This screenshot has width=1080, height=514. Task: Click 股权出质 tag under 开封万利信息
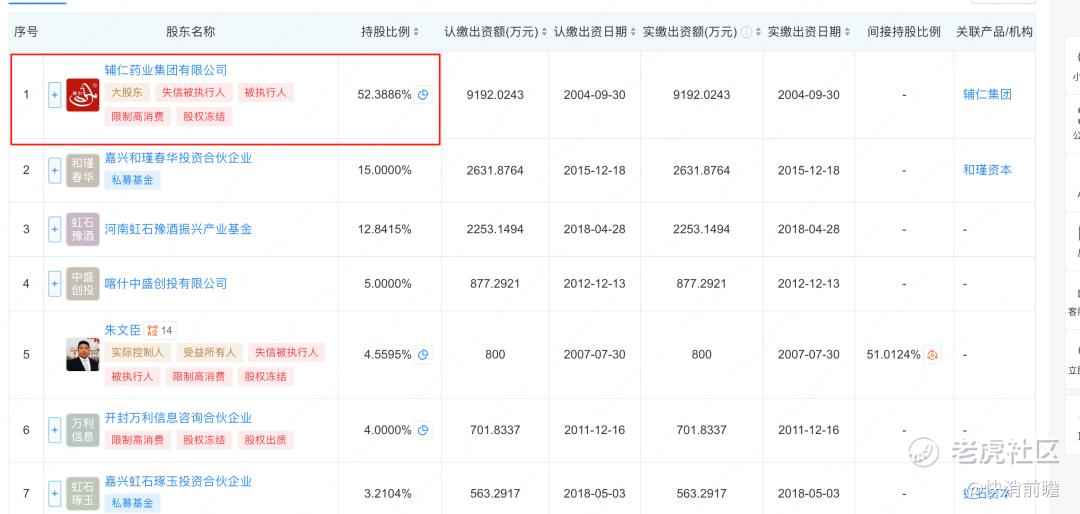[x=266, y=440]
